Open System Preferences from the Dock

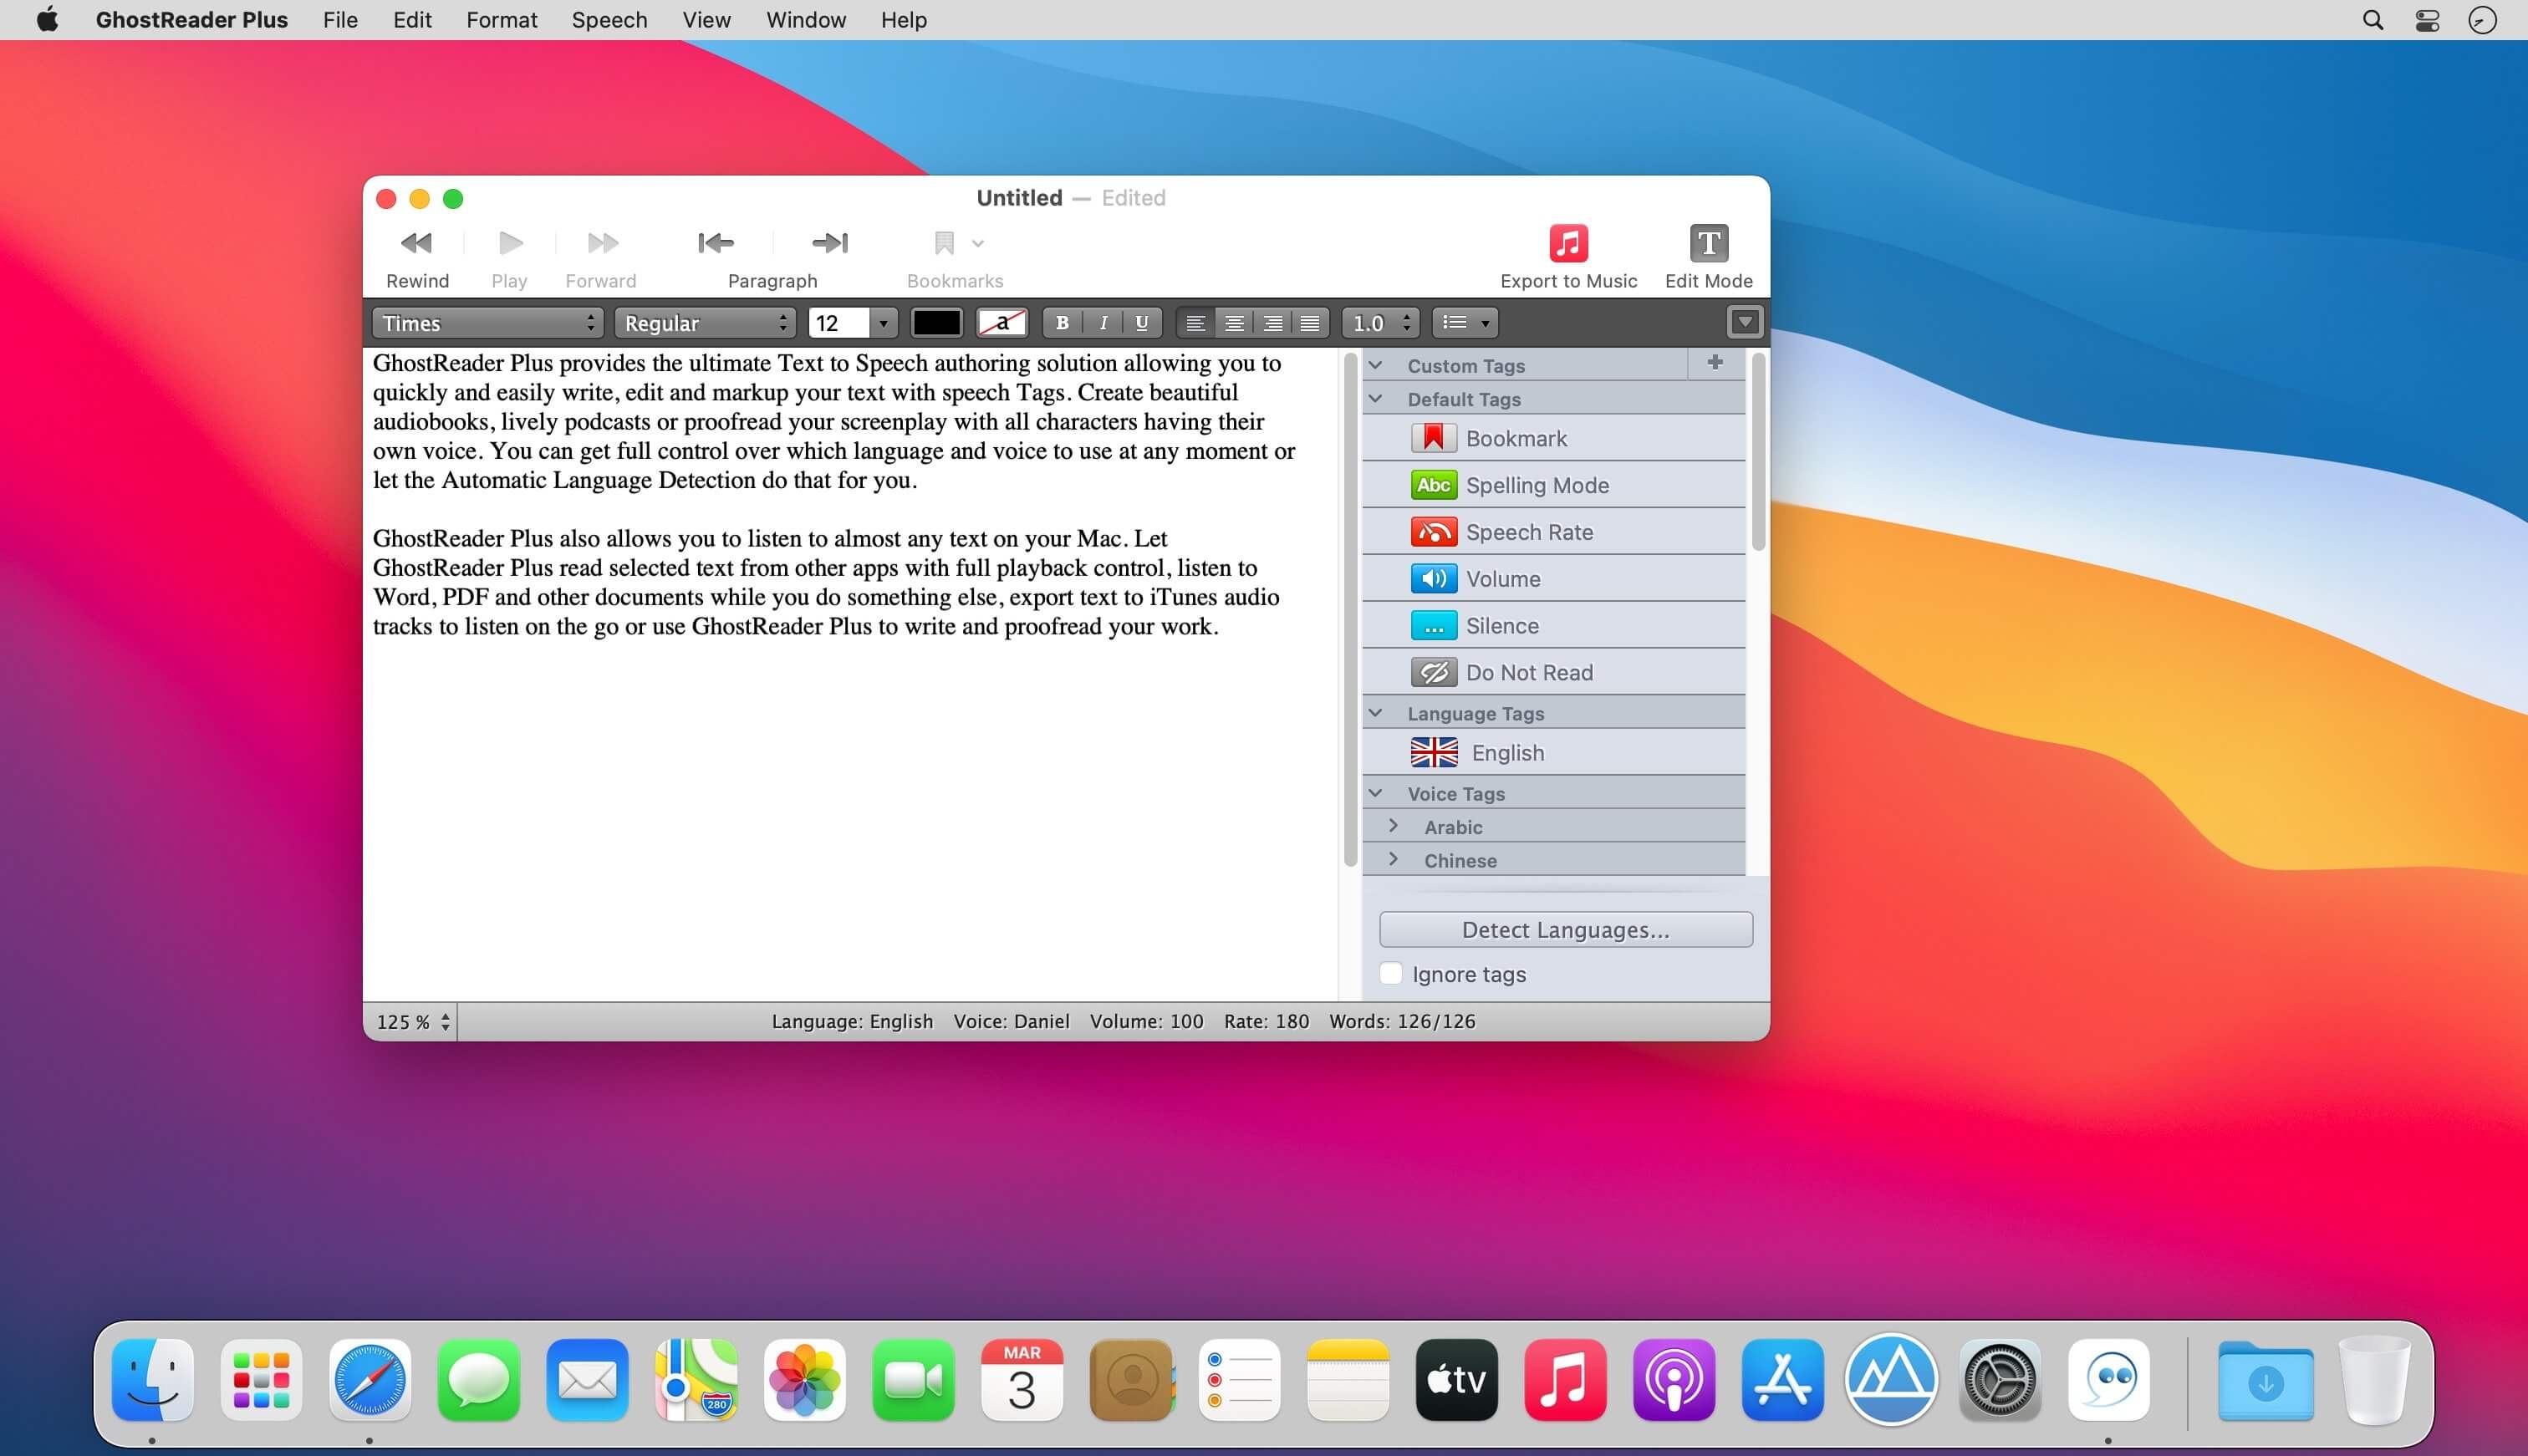(2000, 1380)
